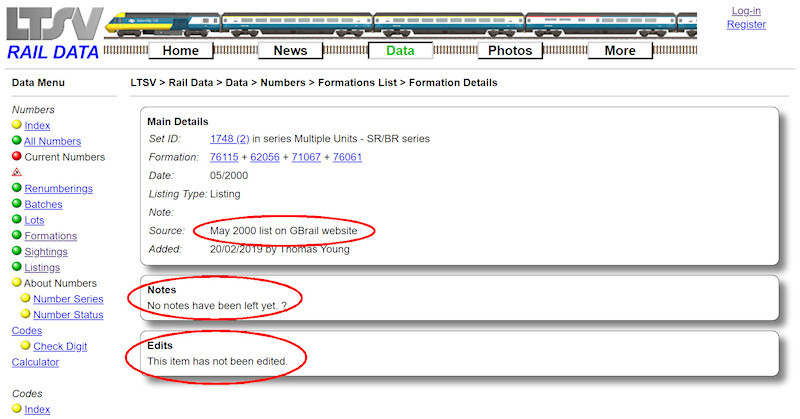Viewport: 800px width, 419px height.
Task: Click the yellow bullet beside Number Status
Action: click(26, 314)
